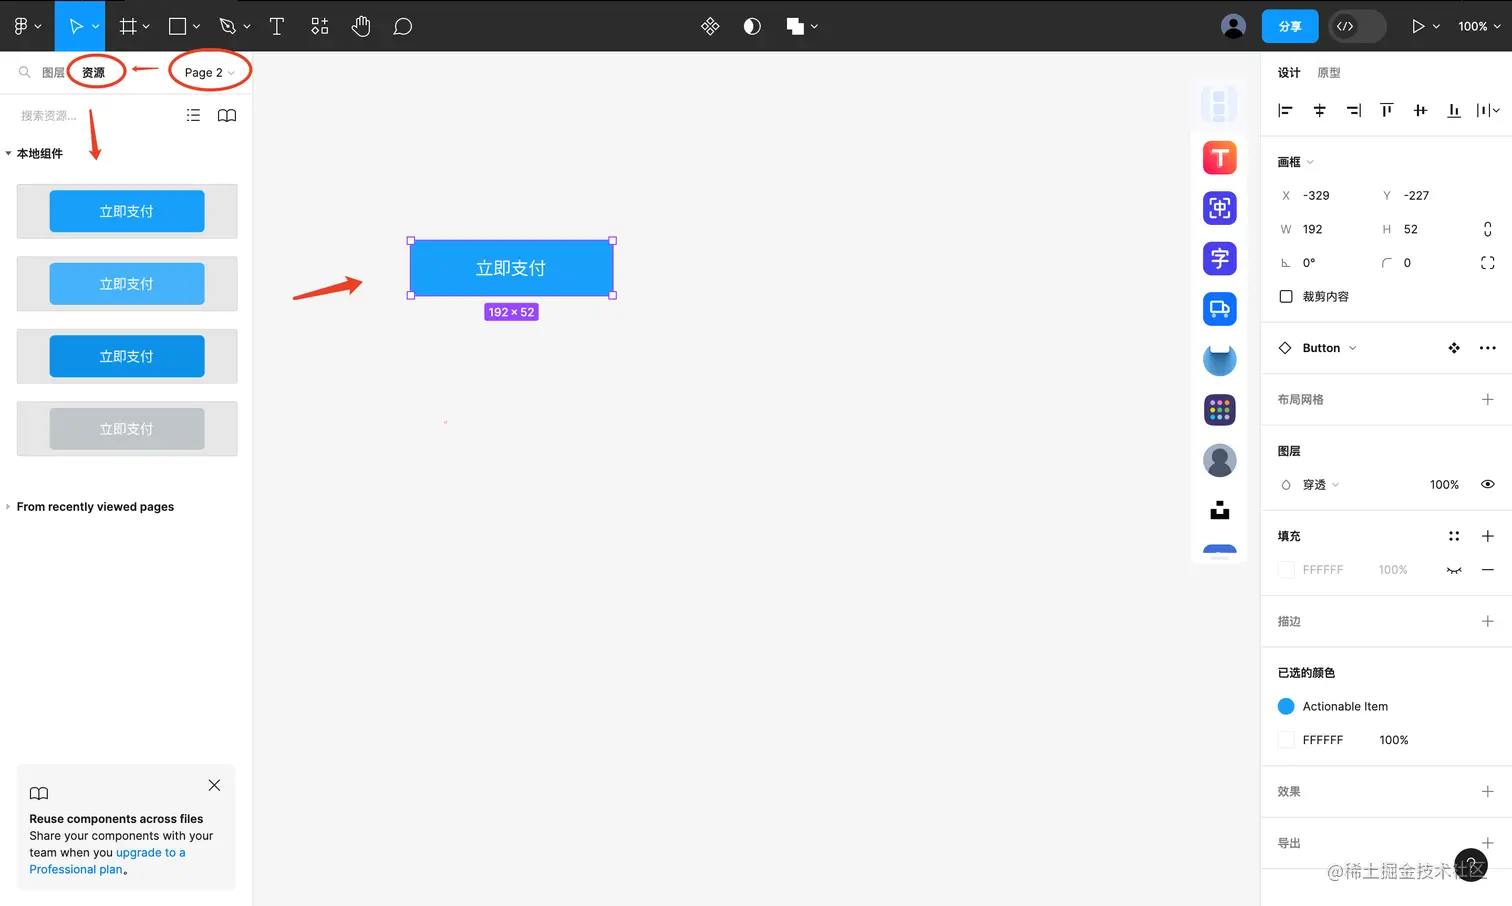Click the create component icon
1512x906 pixels.
[710, 27]
